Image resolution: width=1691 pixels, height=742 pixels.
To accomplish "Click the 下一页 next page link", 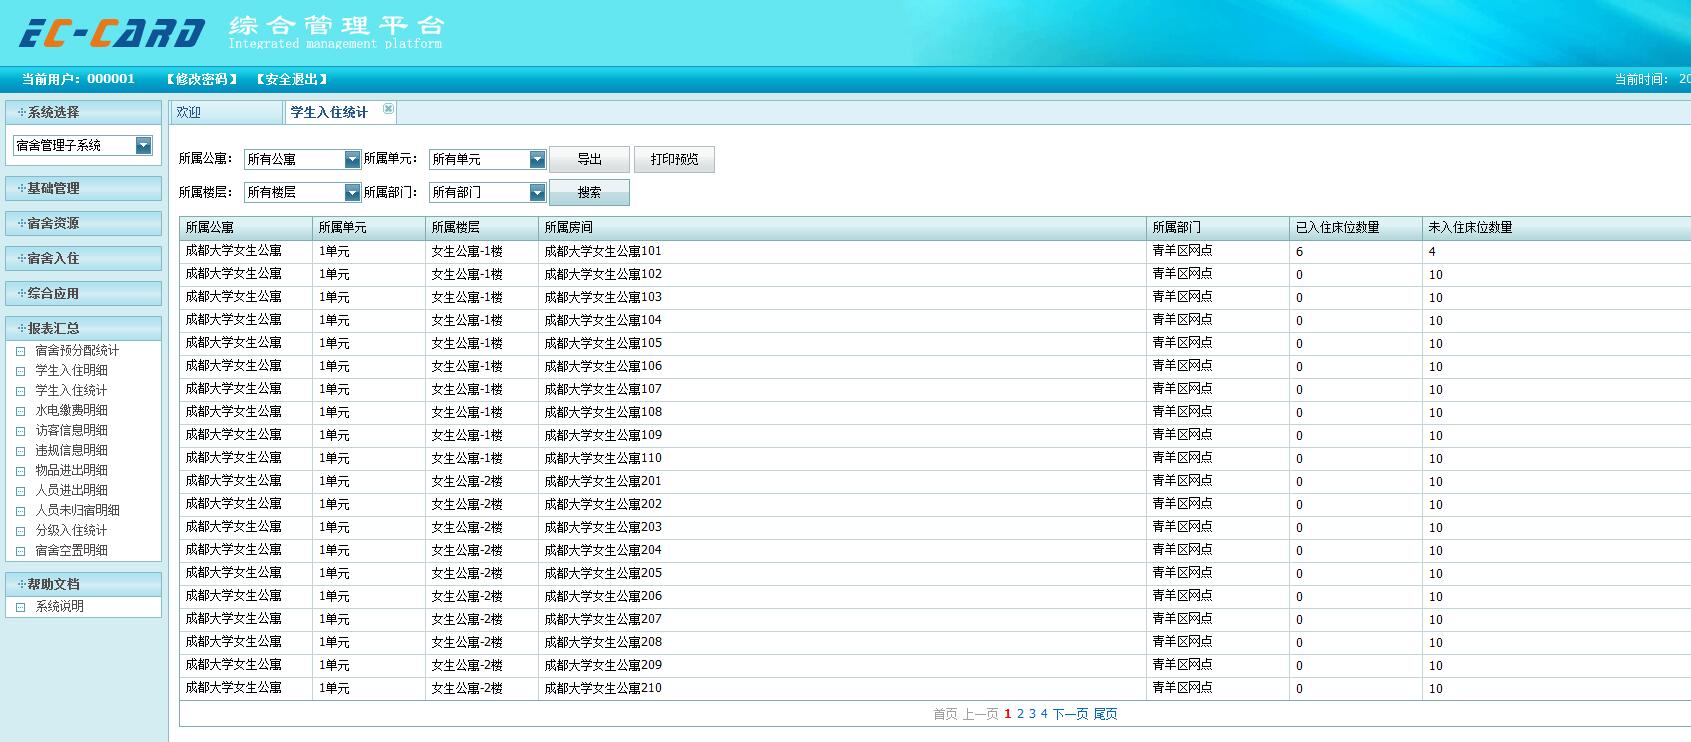I will pyautogui.click(x=1070, y=714).
